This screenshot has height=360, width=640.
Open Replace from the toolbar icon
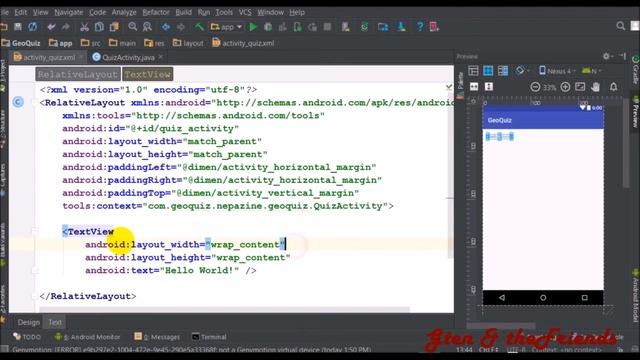(x=147, y=27)
